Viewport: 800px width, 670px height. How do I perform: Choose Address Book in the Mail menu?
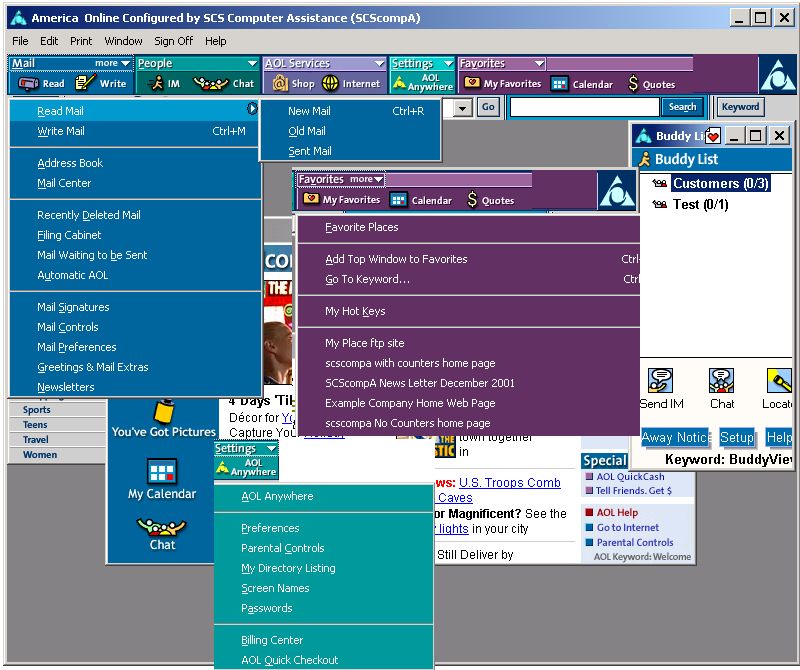70,163
